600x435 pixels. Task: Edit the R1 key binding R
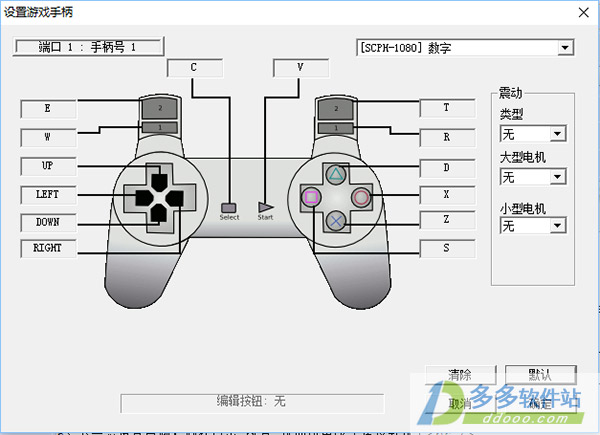[447, 137]
